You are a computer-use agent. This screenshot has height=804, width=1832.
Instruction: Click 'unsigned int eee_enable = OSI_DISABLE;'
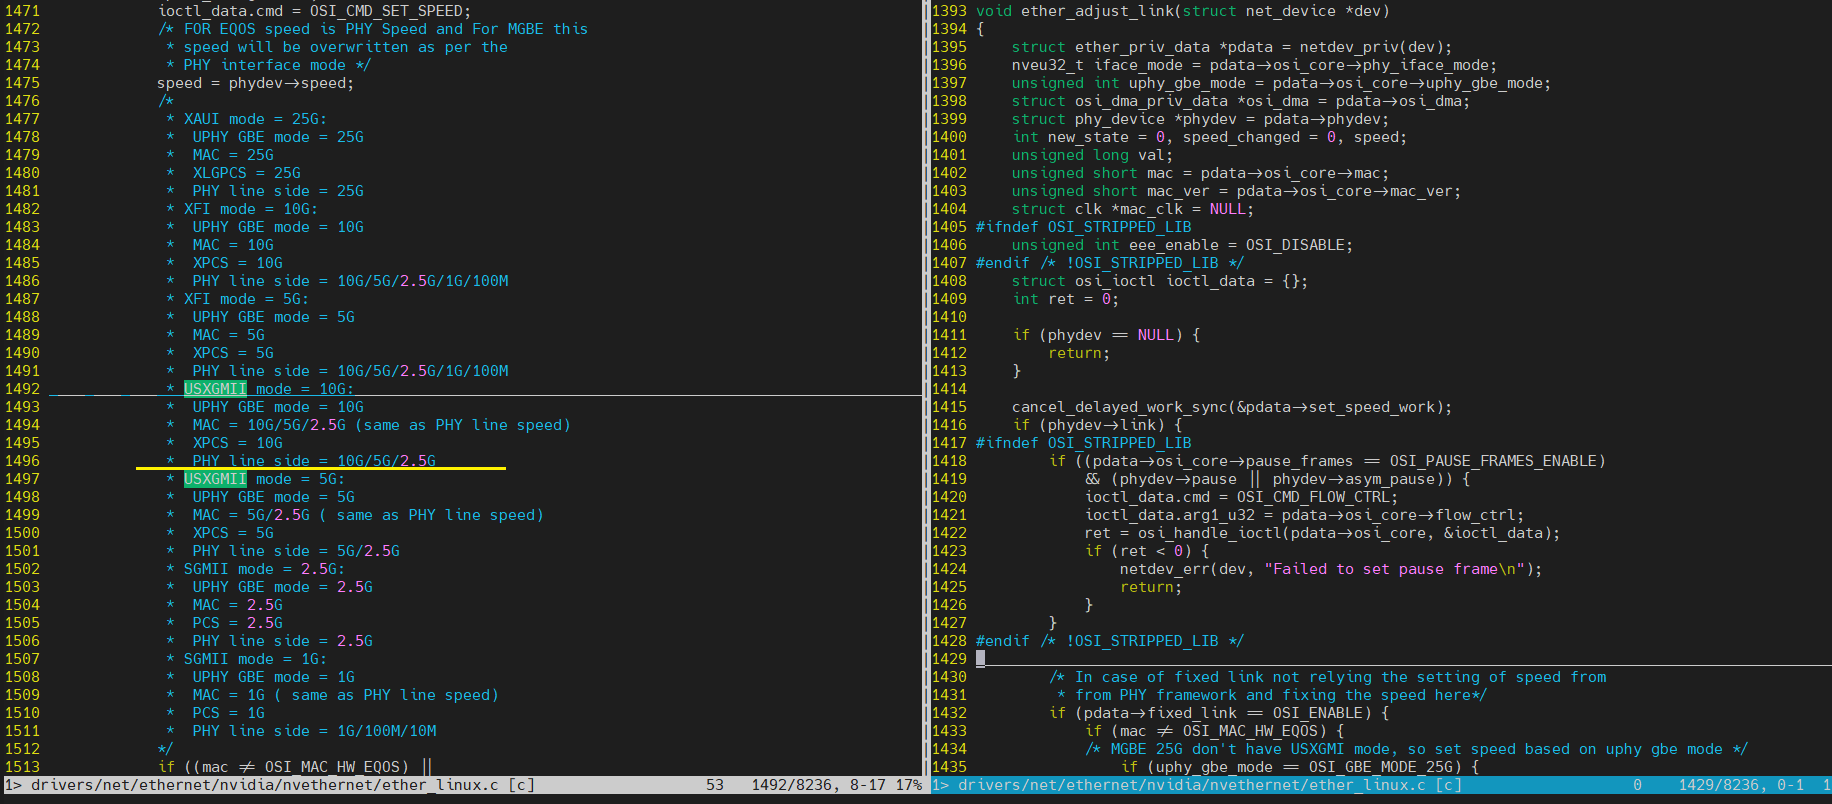point(1183,245)
